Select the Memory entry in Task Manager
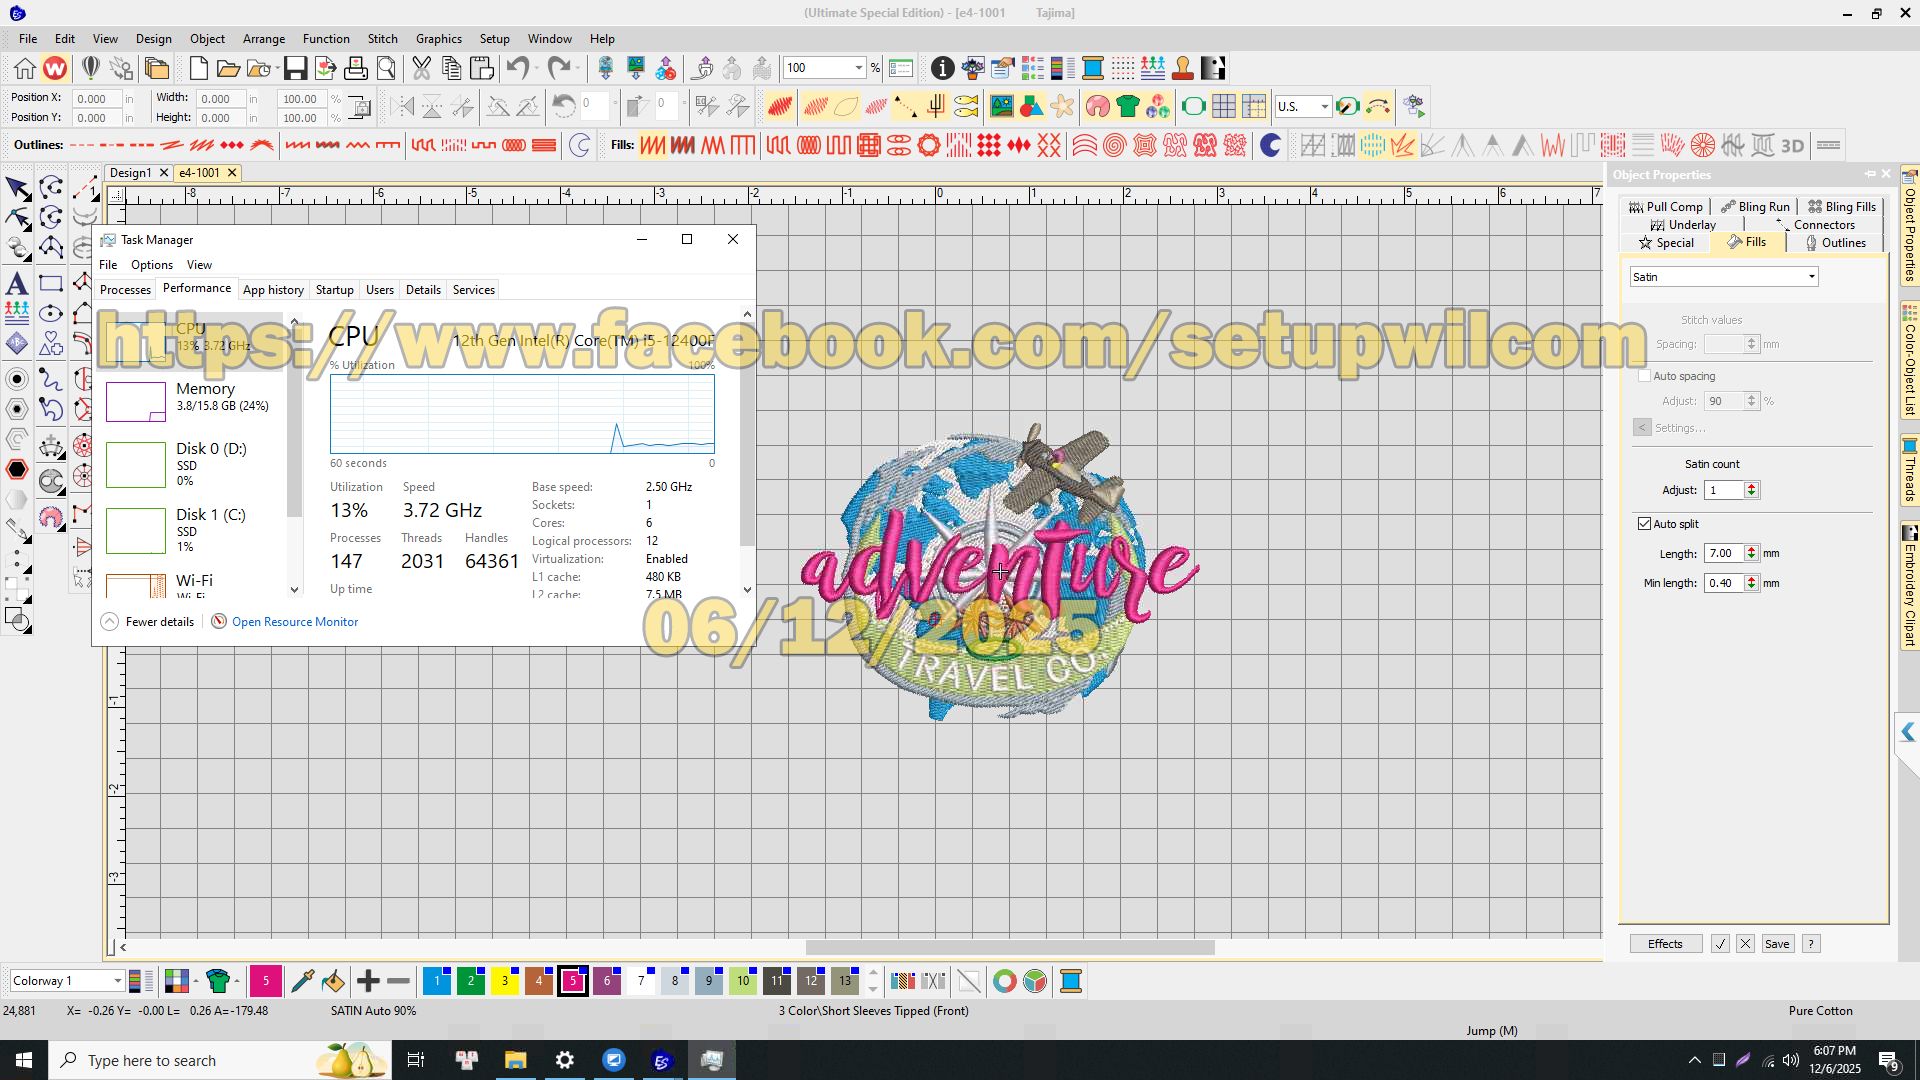Viewport: 1920px width, 1080px height. (x=194, y=400)
